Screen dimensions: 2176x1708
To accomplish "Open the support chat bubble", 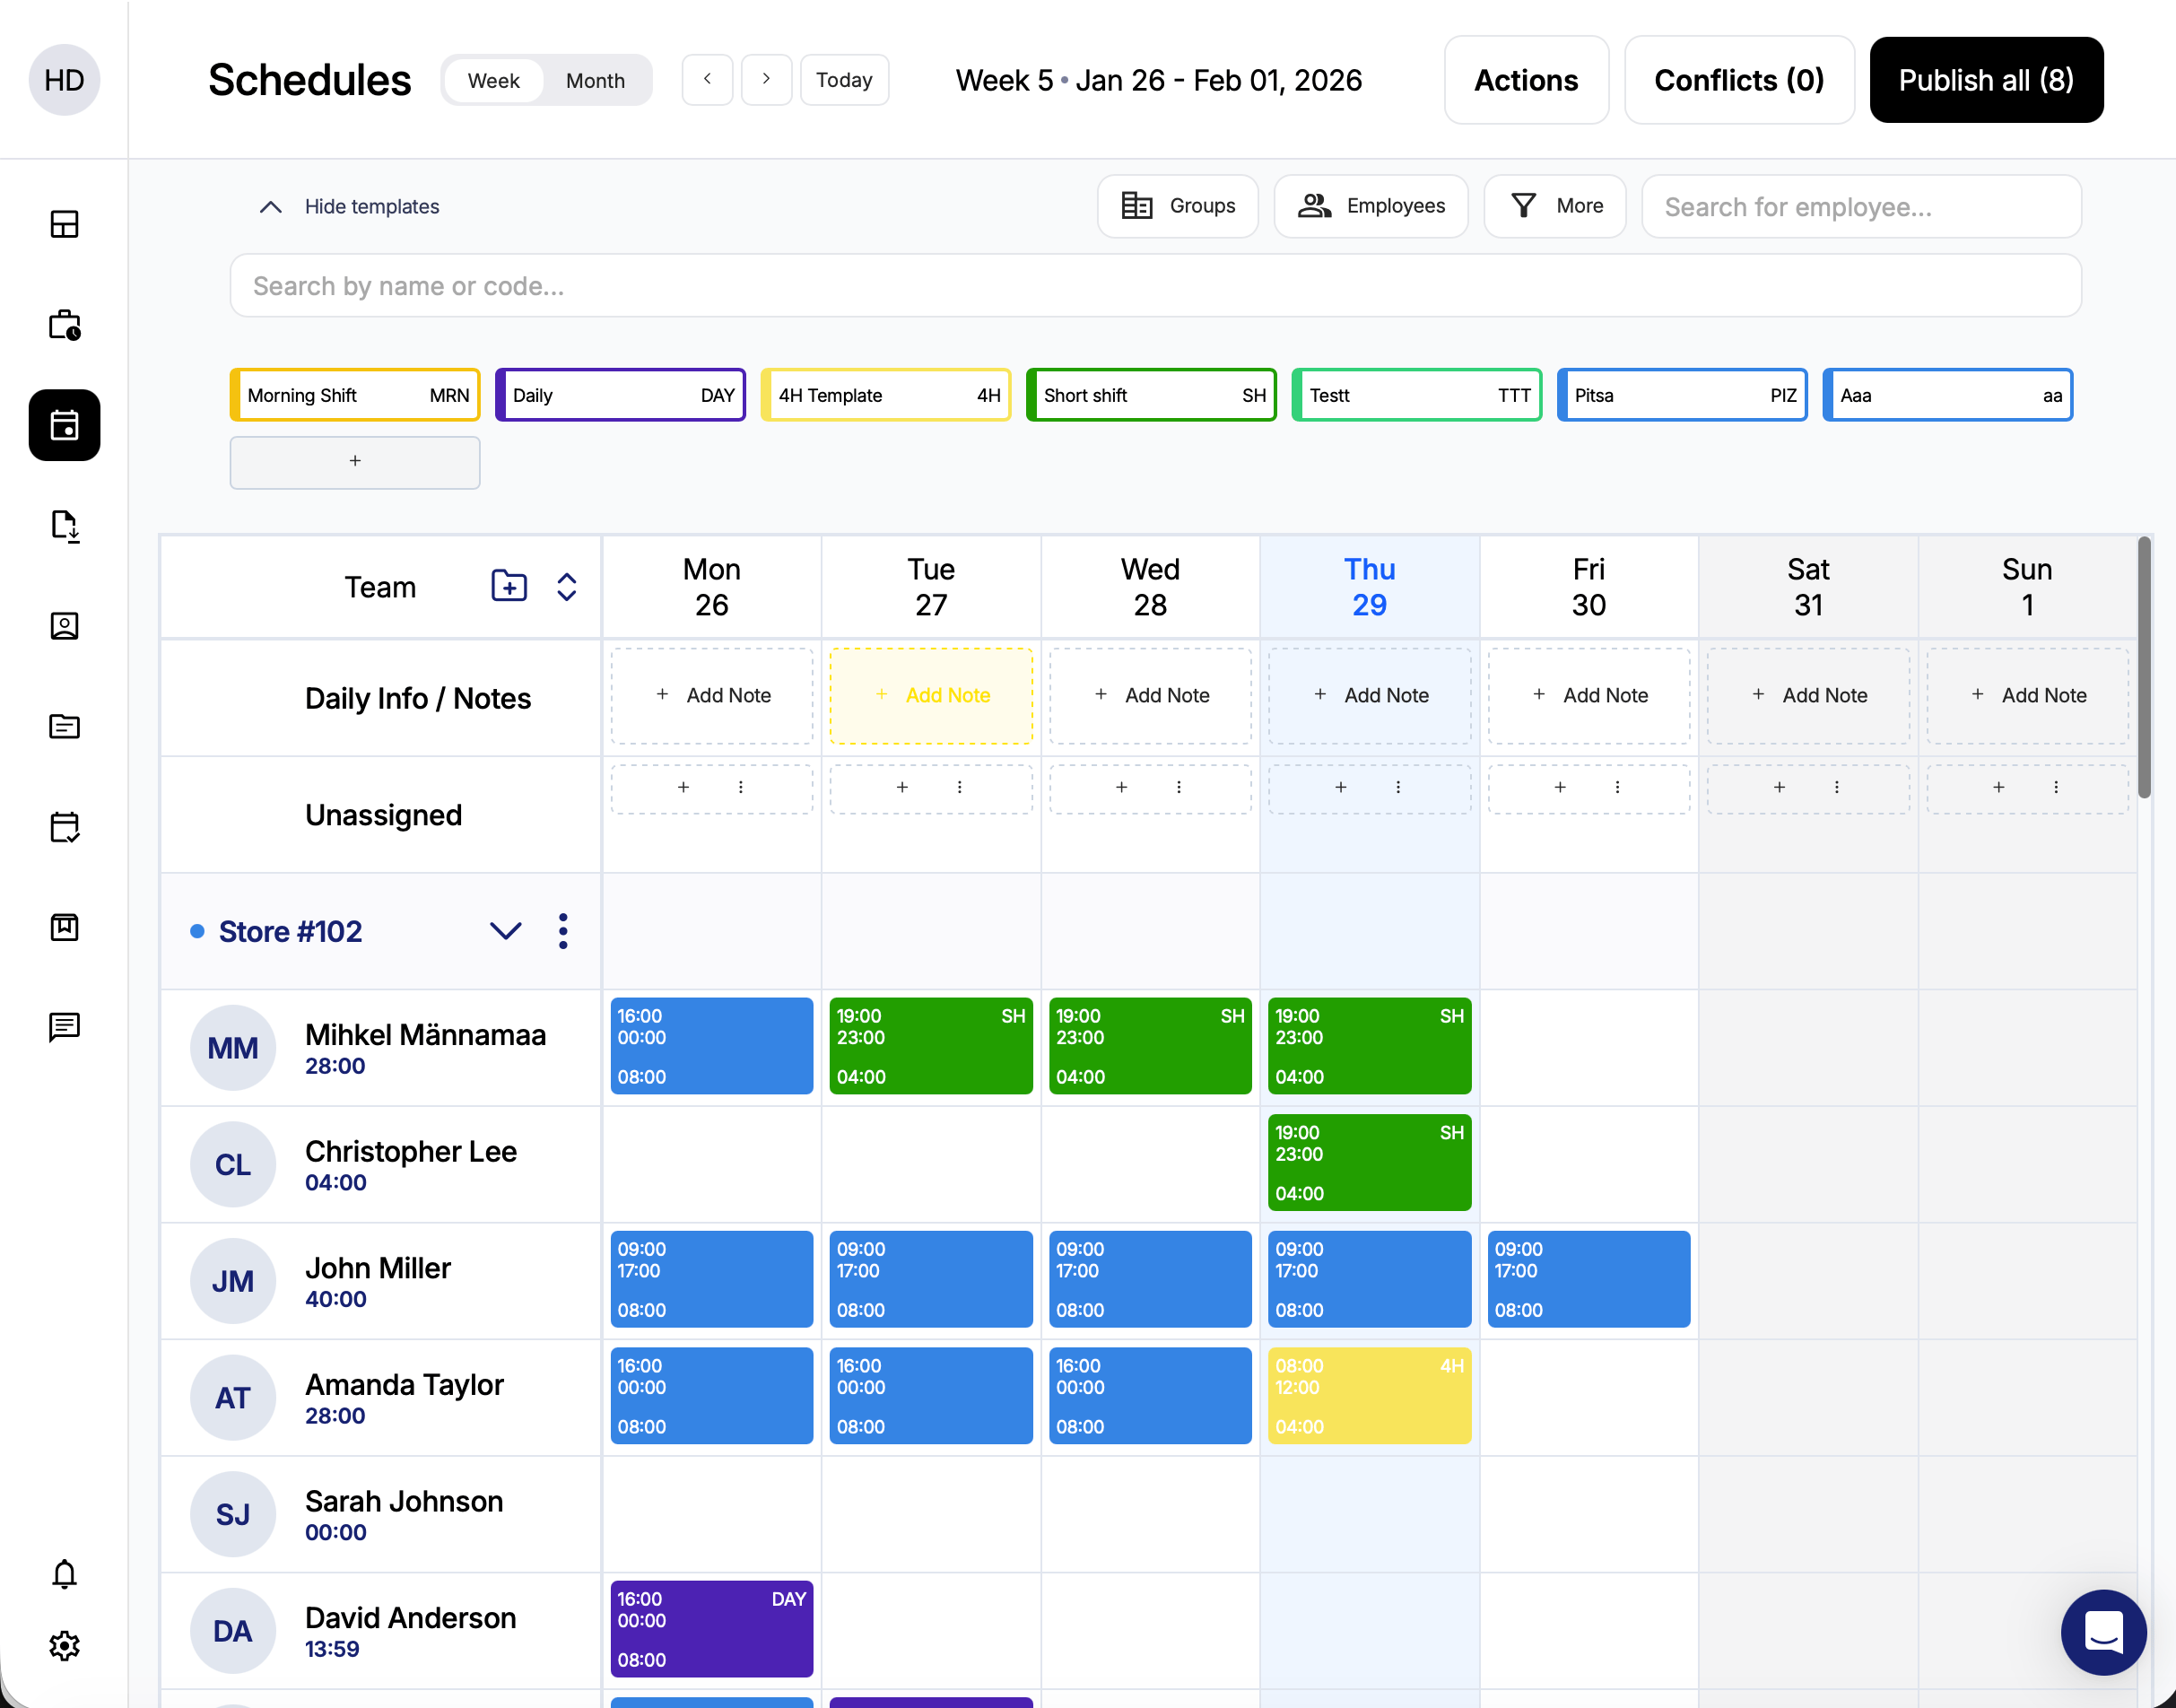I will (x=2103, y=1632).
